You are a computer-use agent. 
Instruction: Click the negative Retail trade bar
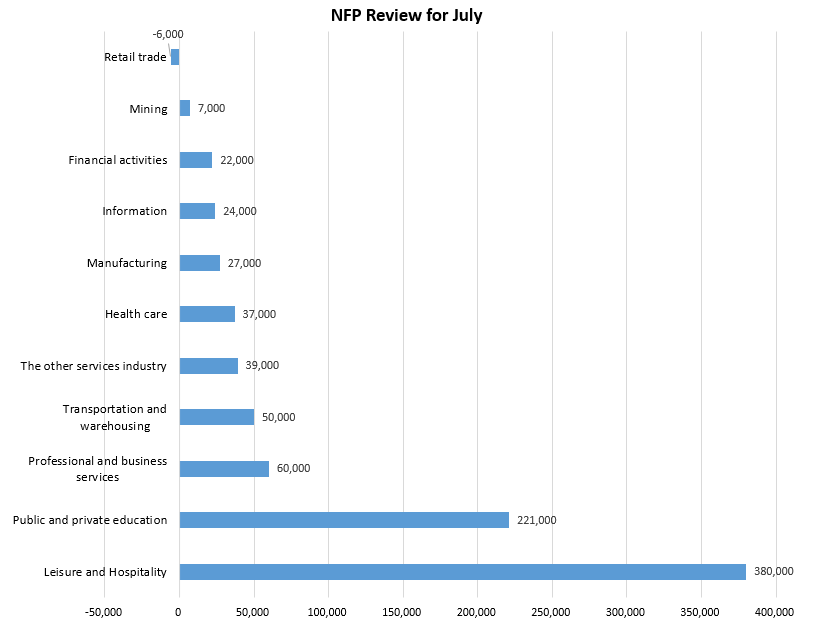click(175, 57)
